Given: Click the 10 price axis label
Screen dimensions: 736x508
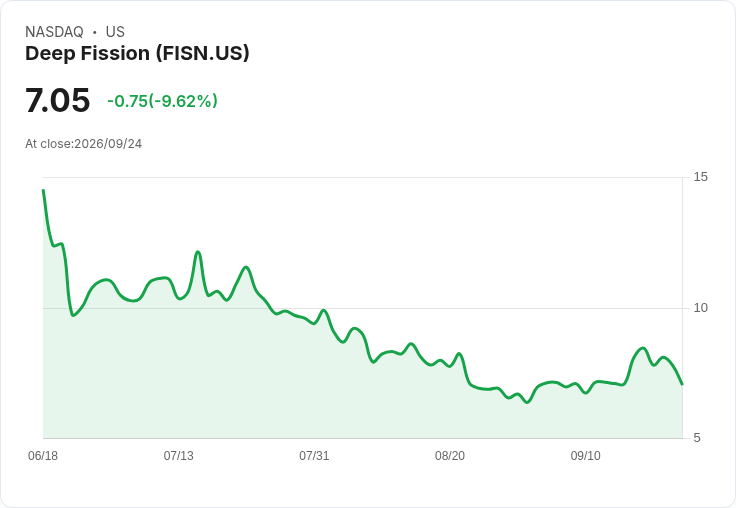Looking at the screenshot, I should click(x=700, y=308).
